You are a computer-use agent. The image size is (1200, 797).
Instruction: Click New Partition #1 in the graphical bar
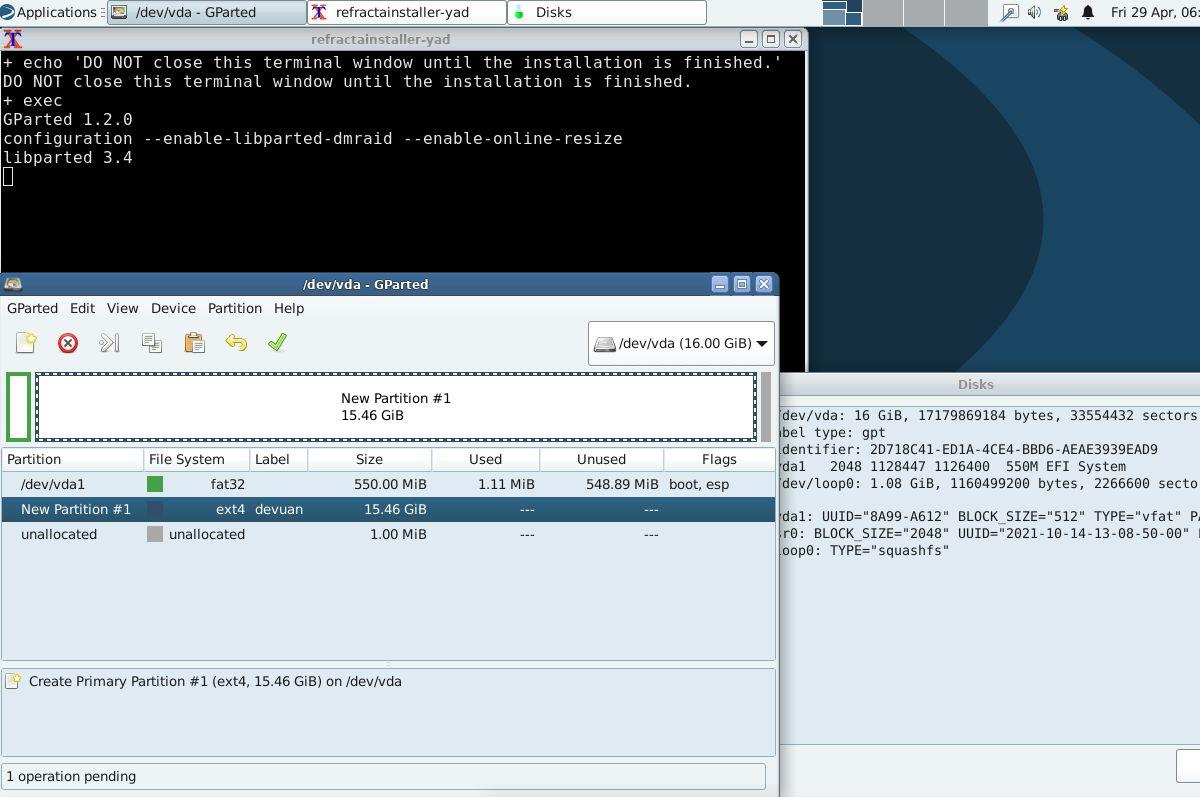[395, 406]
